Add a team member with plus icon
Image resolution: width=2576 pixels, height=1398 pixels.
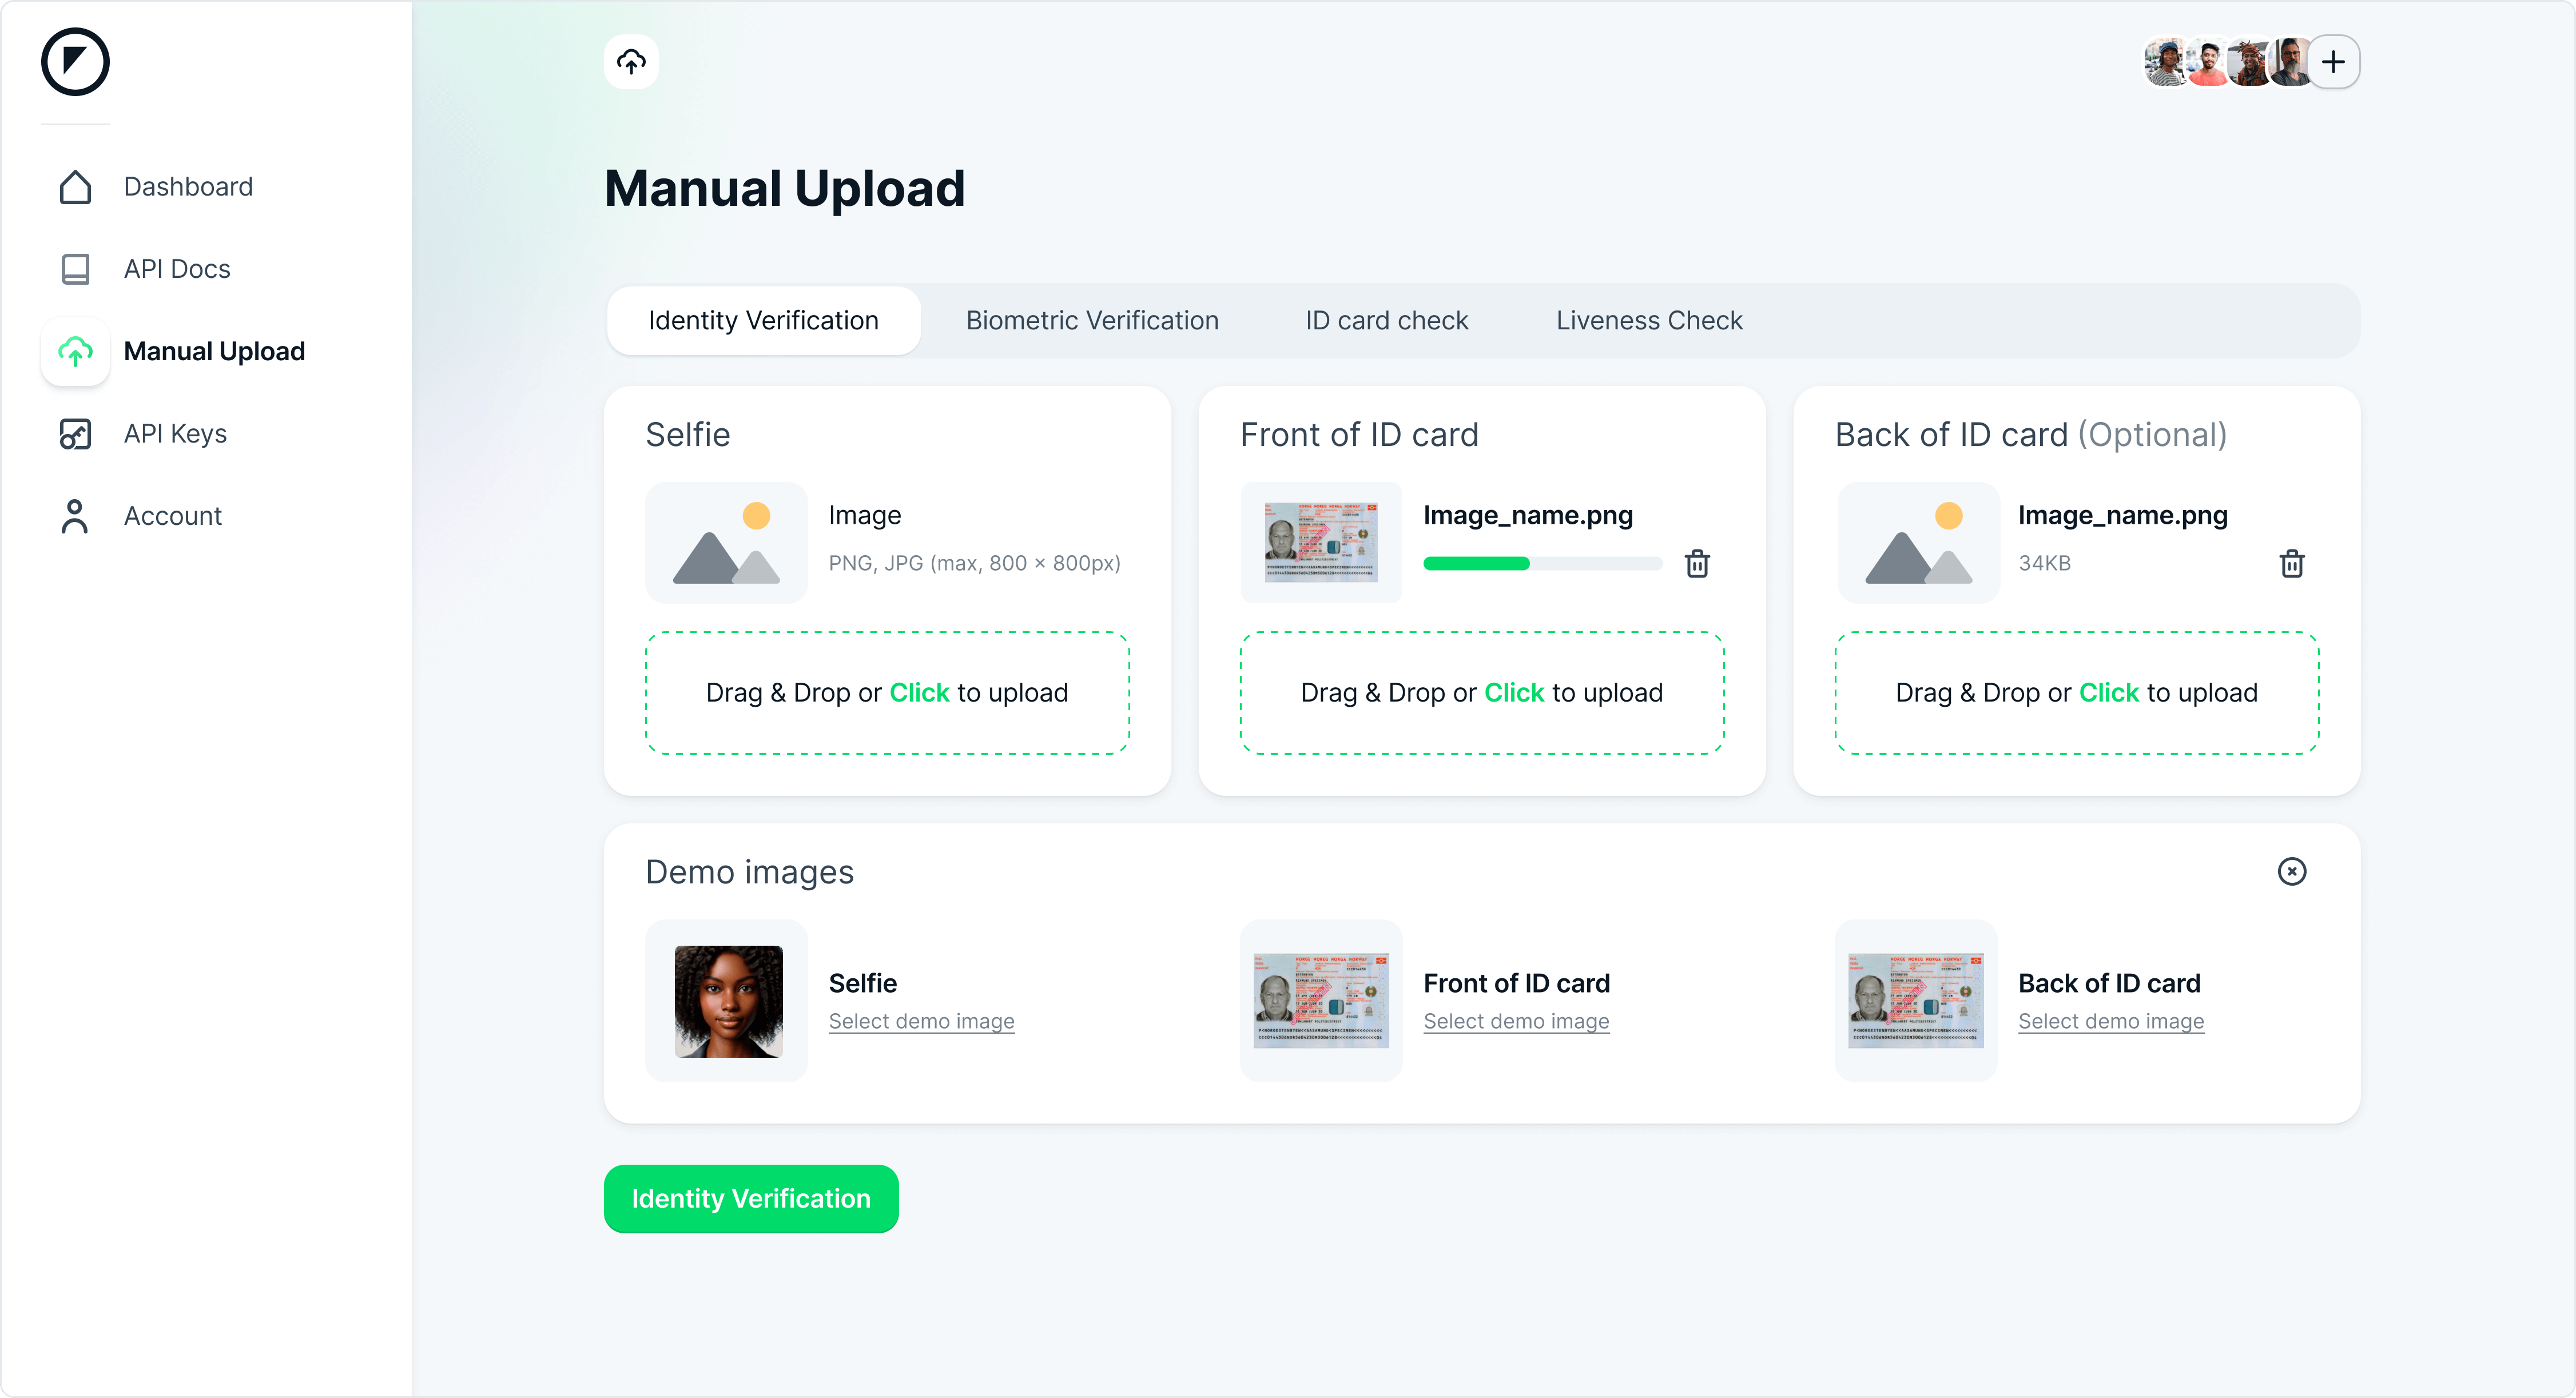click(2333, 62)
